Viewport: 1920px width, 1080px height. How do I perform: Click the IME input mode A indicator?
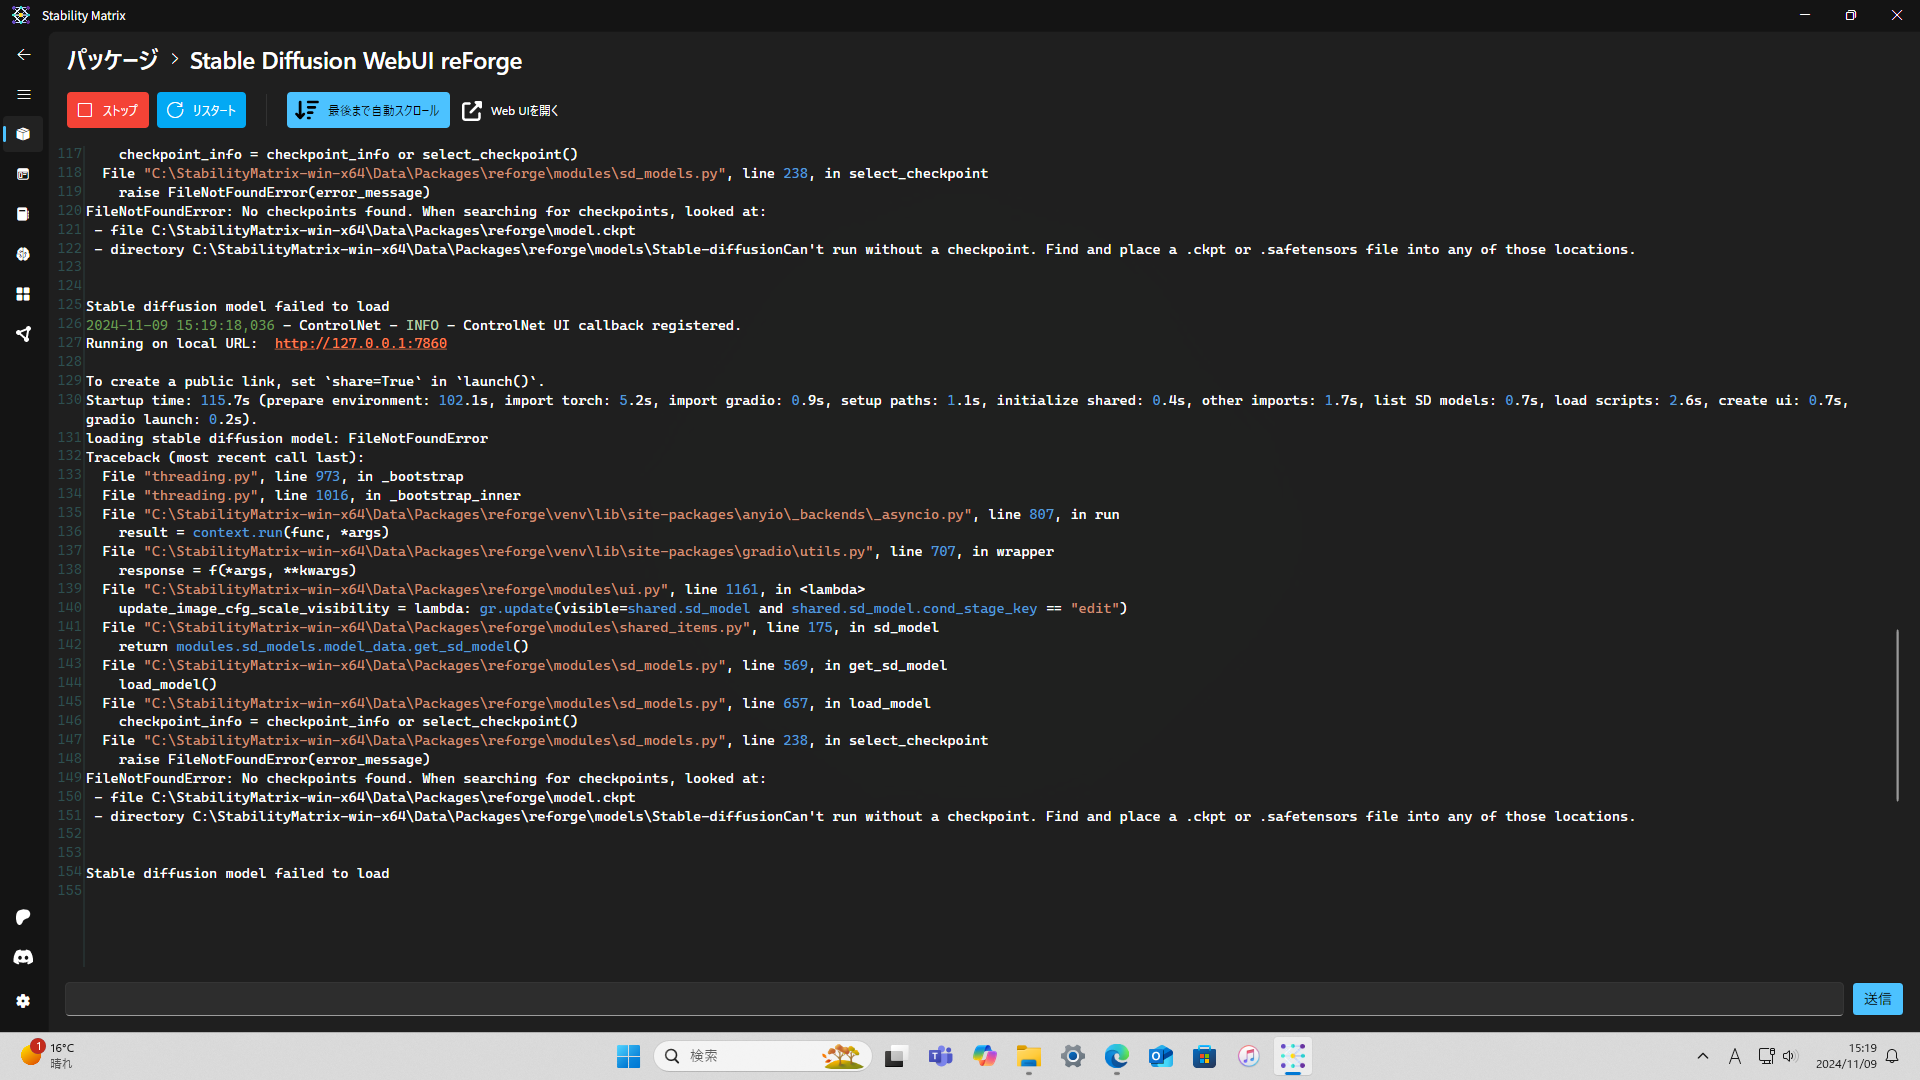(x=1735, y=1056)
